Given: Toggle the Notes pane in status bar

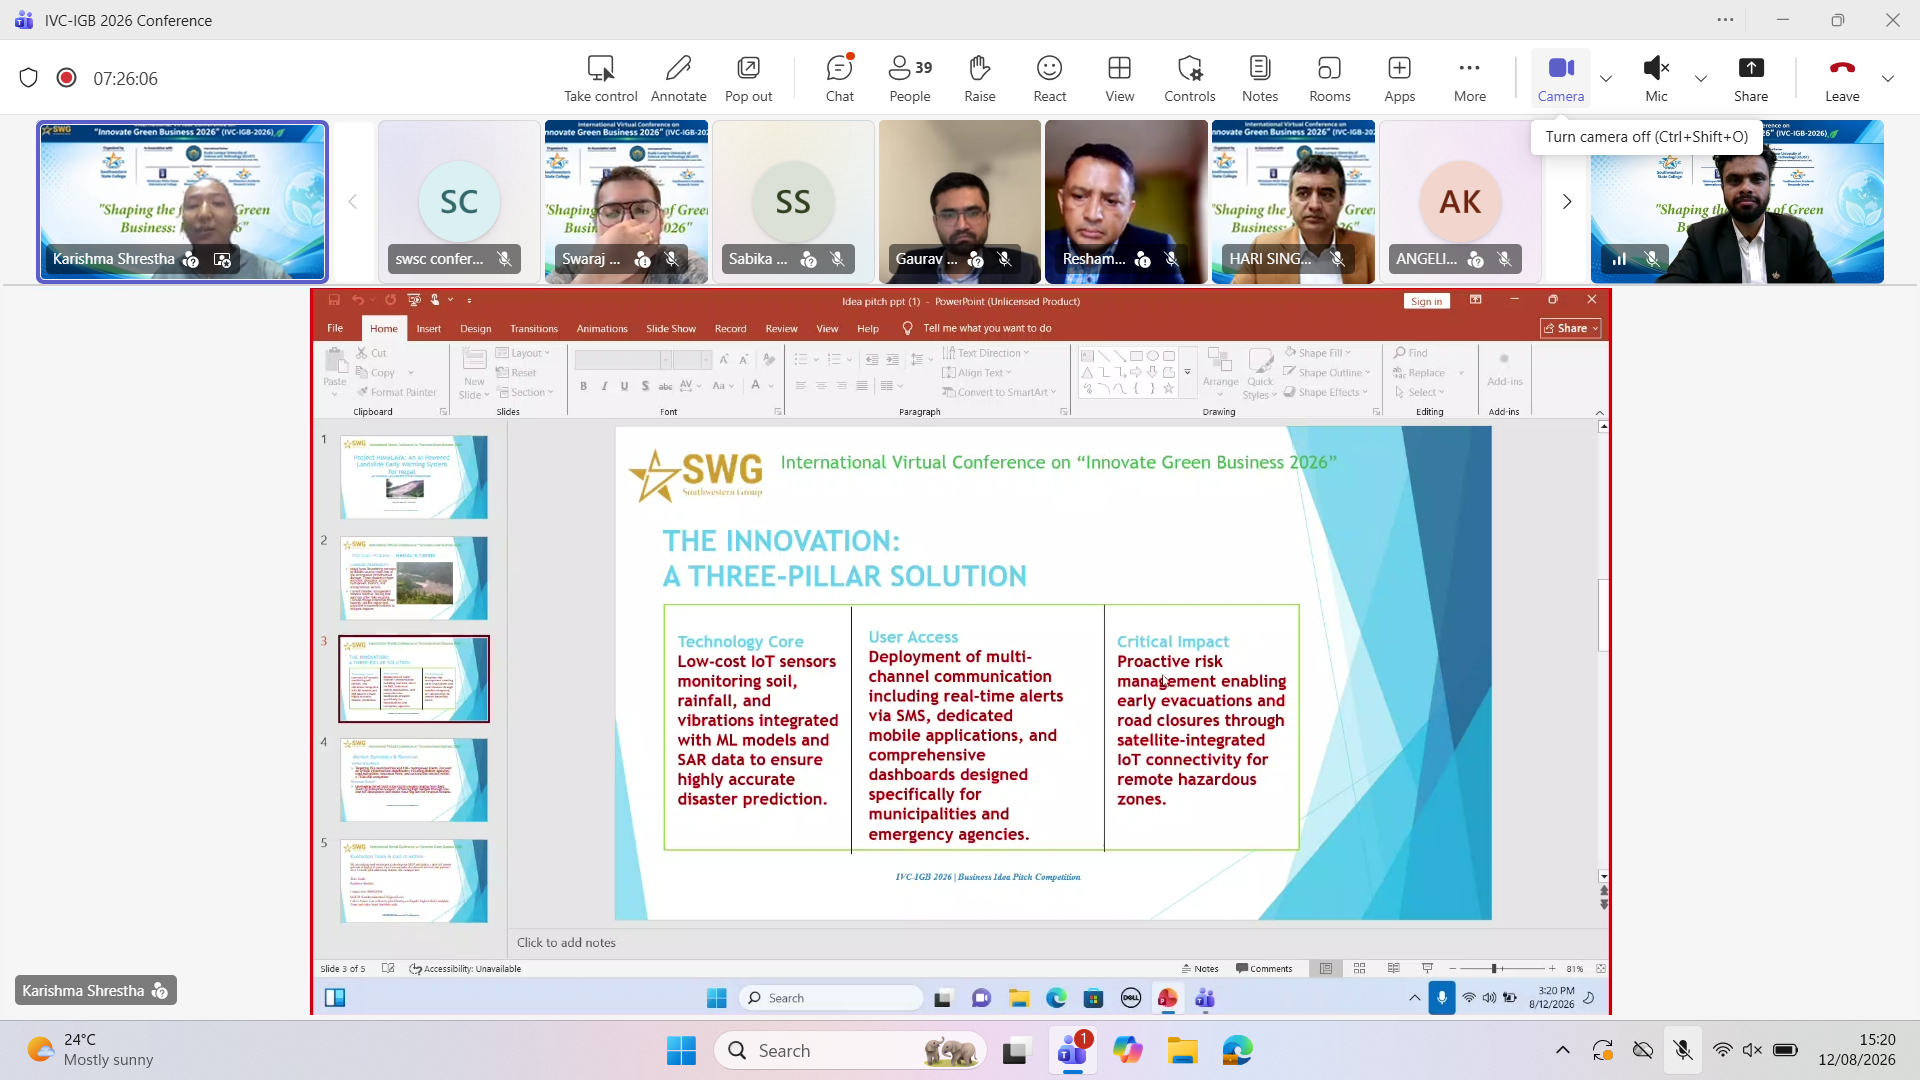Looking at the screenshot, I should [1200, 968].
